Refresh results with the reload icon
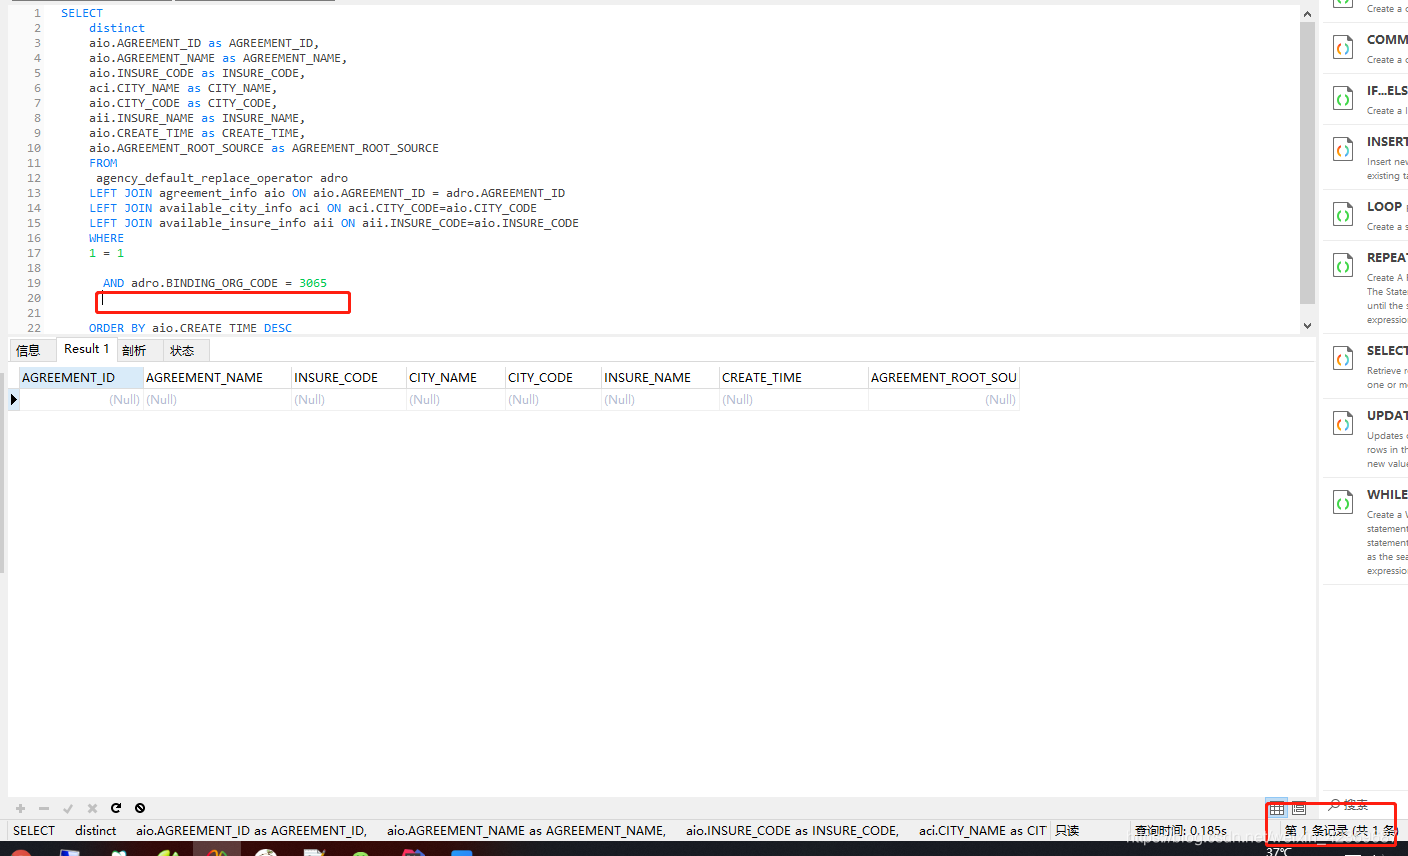This screenshot has height=856, width=1408. tap(116, 808)
